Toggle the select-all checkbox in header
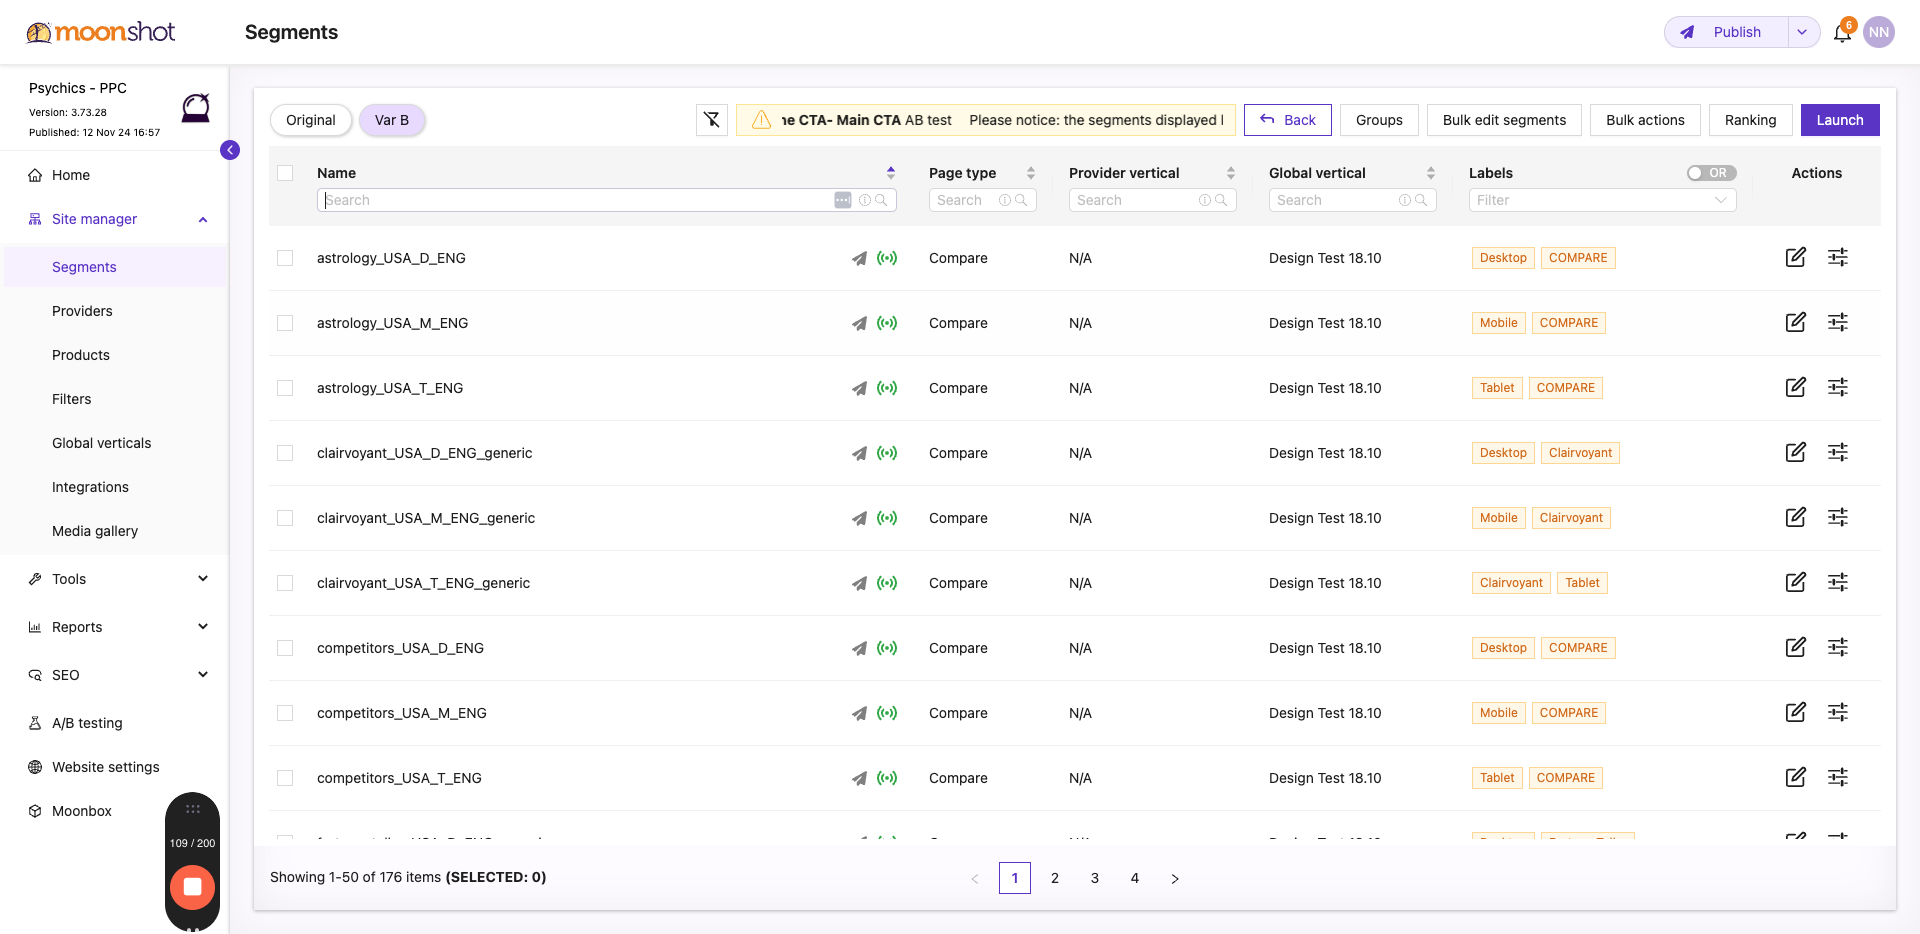This screenshot has height=934, width=1920. click(285, 173)
